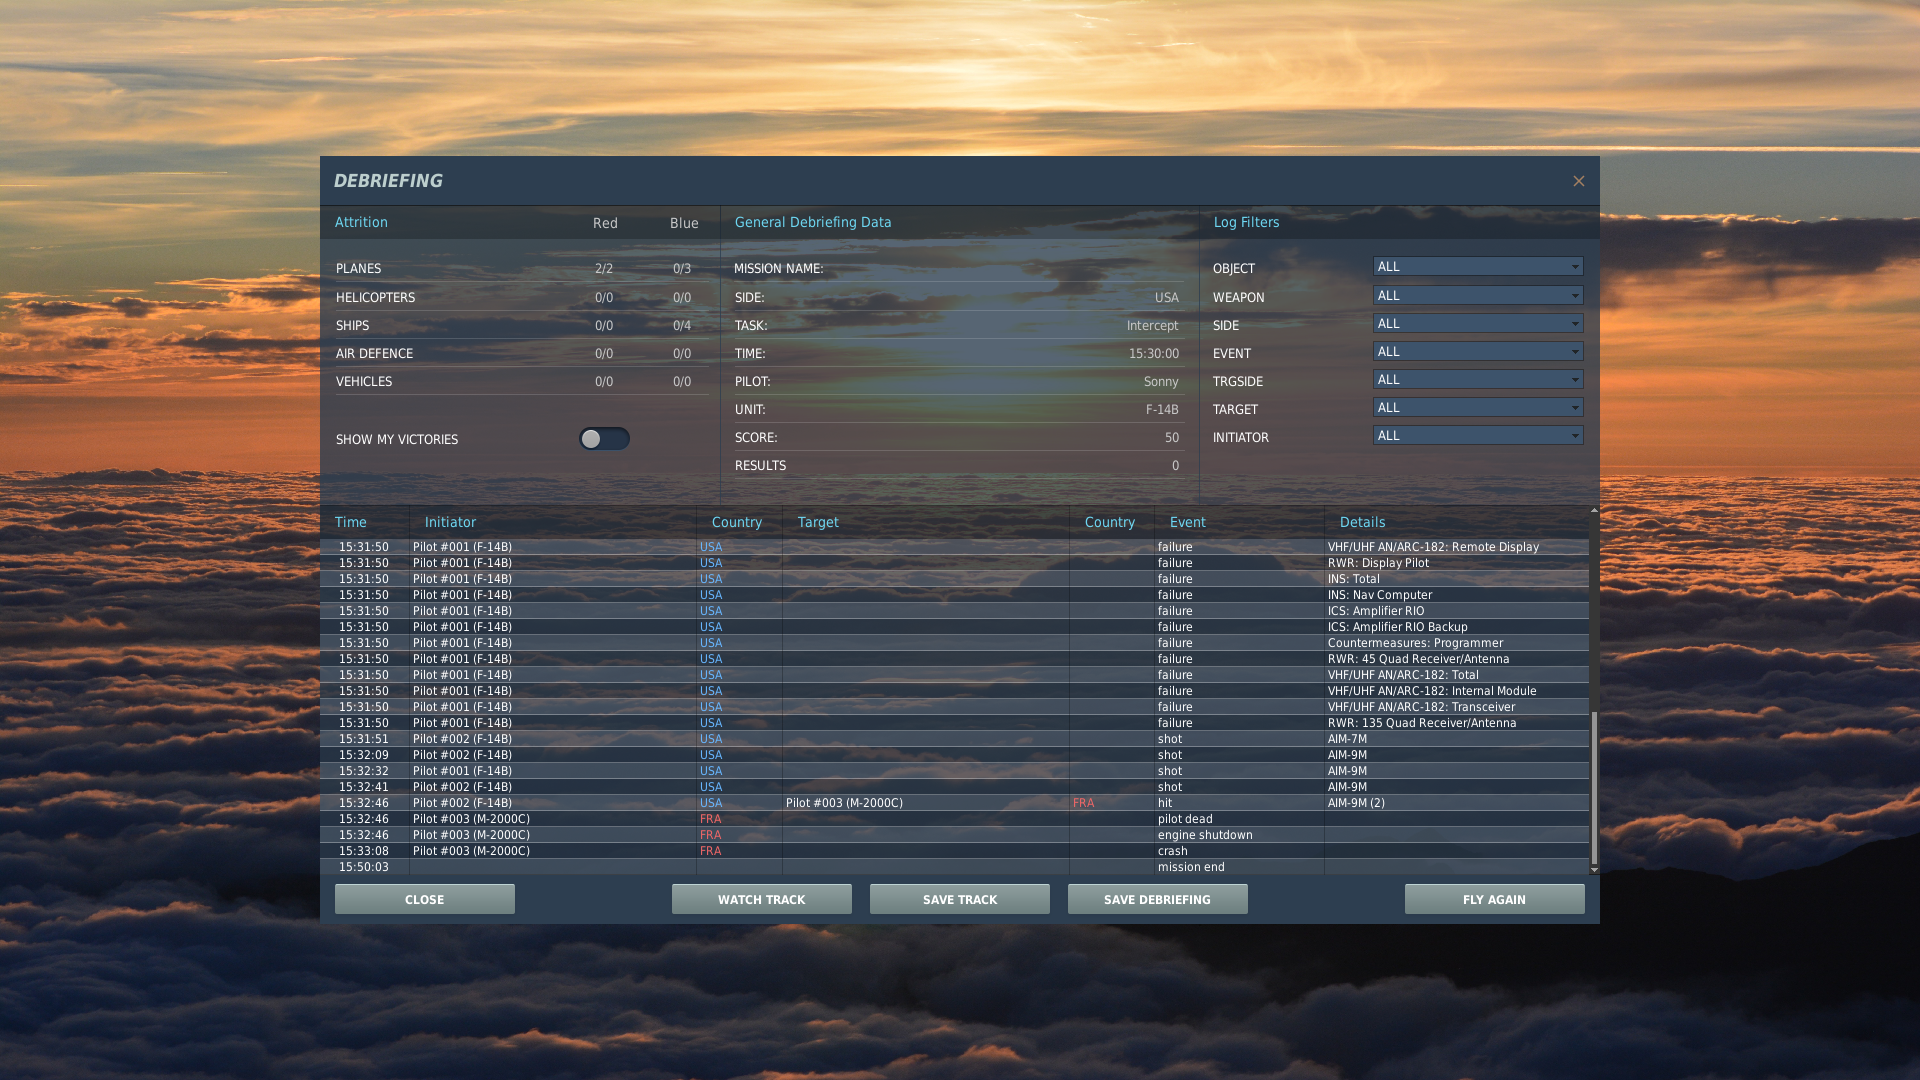Screen dimensions: 1920x1080
Task: Click the SAVE TRACK button
Action: pyautogui.click(x=960, y=899)
